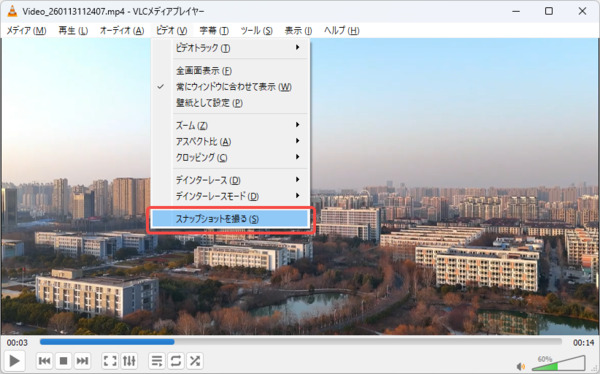Image resolution: width=600 pixels, height=374 pixels.
Task: Seek in the blue playback progress bar
Action: click(x=301, y=342)
